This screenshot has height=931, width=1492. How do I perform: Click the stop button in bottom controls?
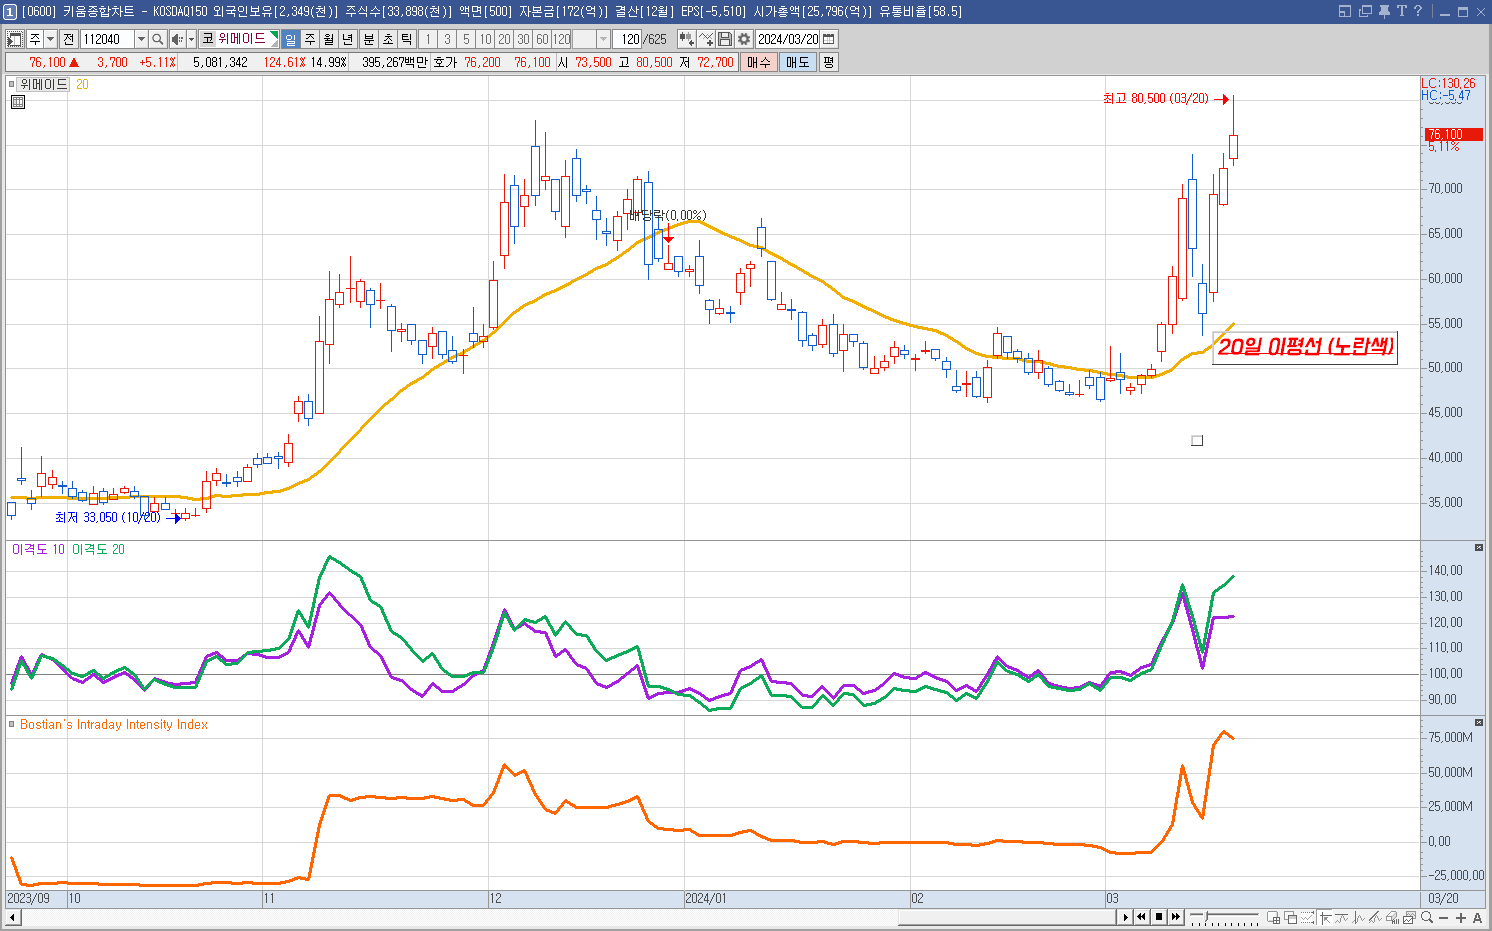pos(1159,917)
